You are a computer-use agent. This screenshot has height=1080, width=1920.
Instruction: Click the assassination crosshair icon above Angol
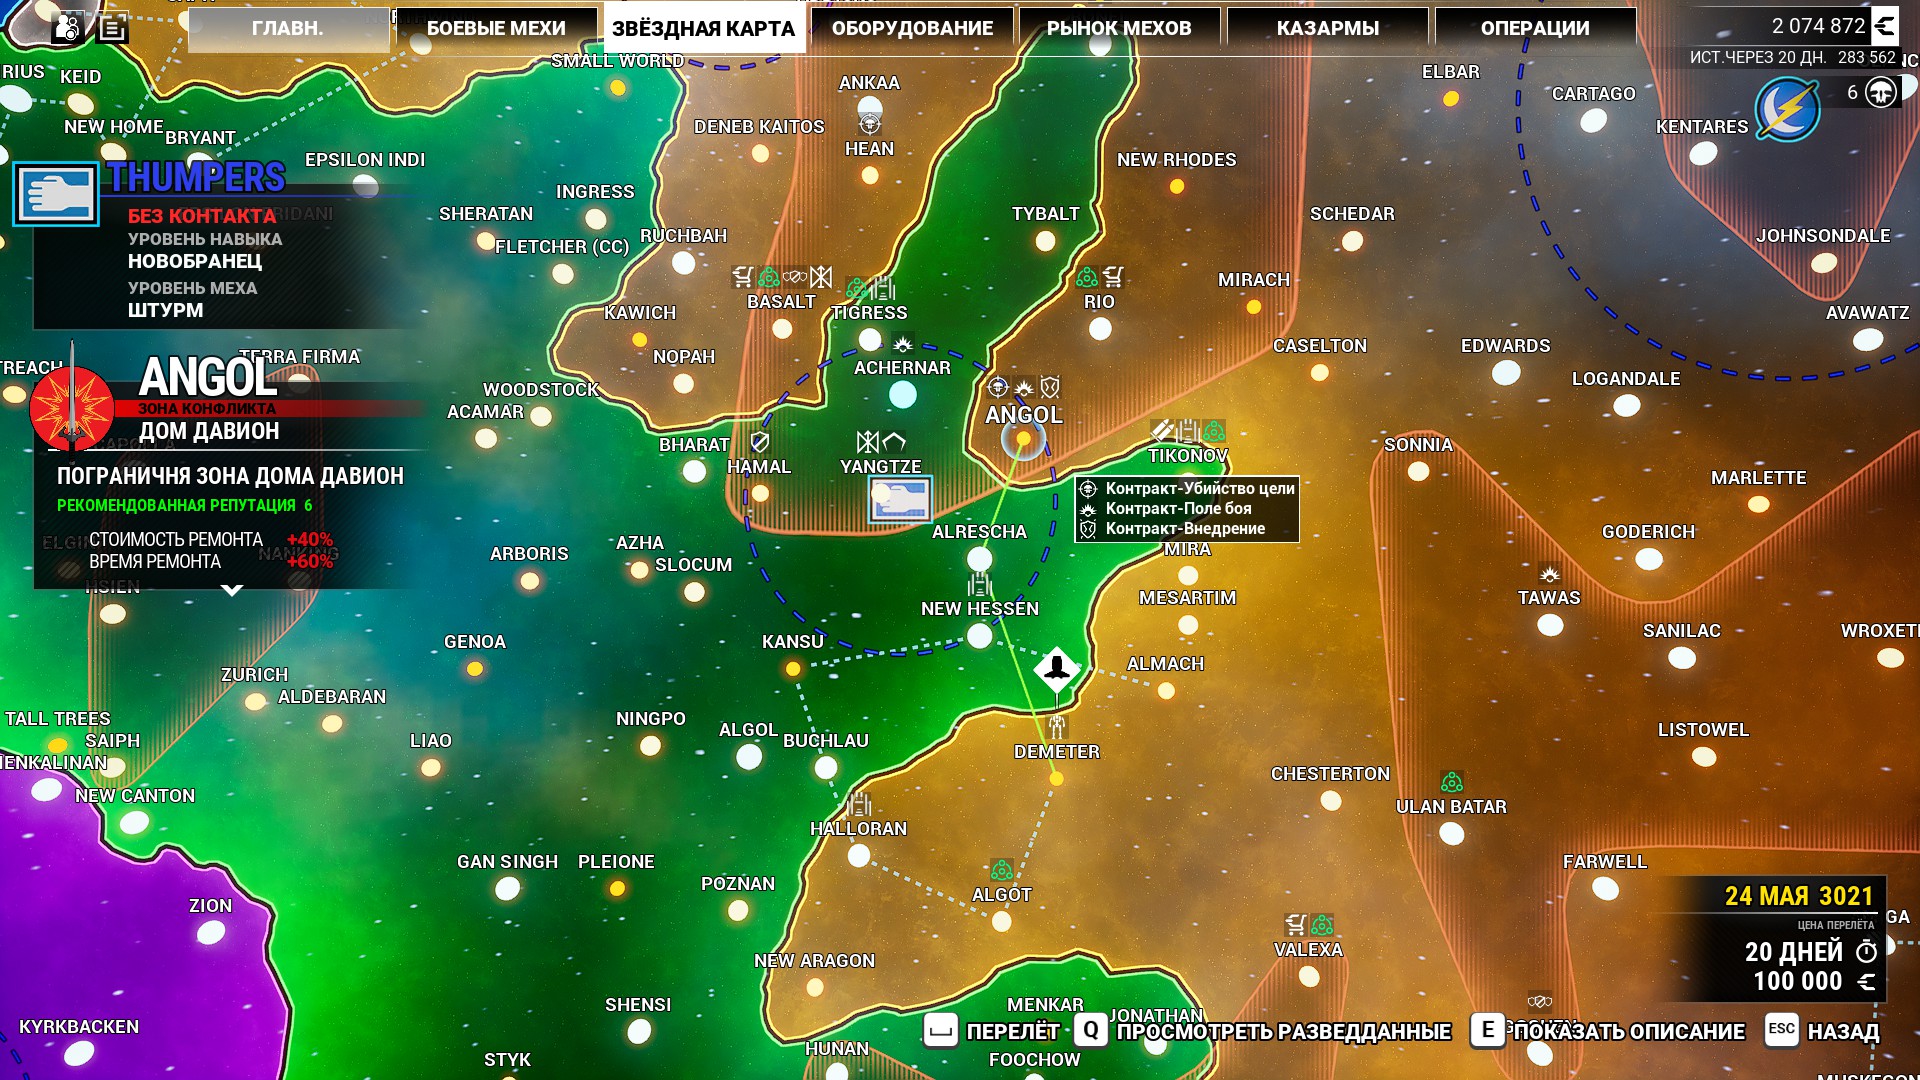point(997,387)
